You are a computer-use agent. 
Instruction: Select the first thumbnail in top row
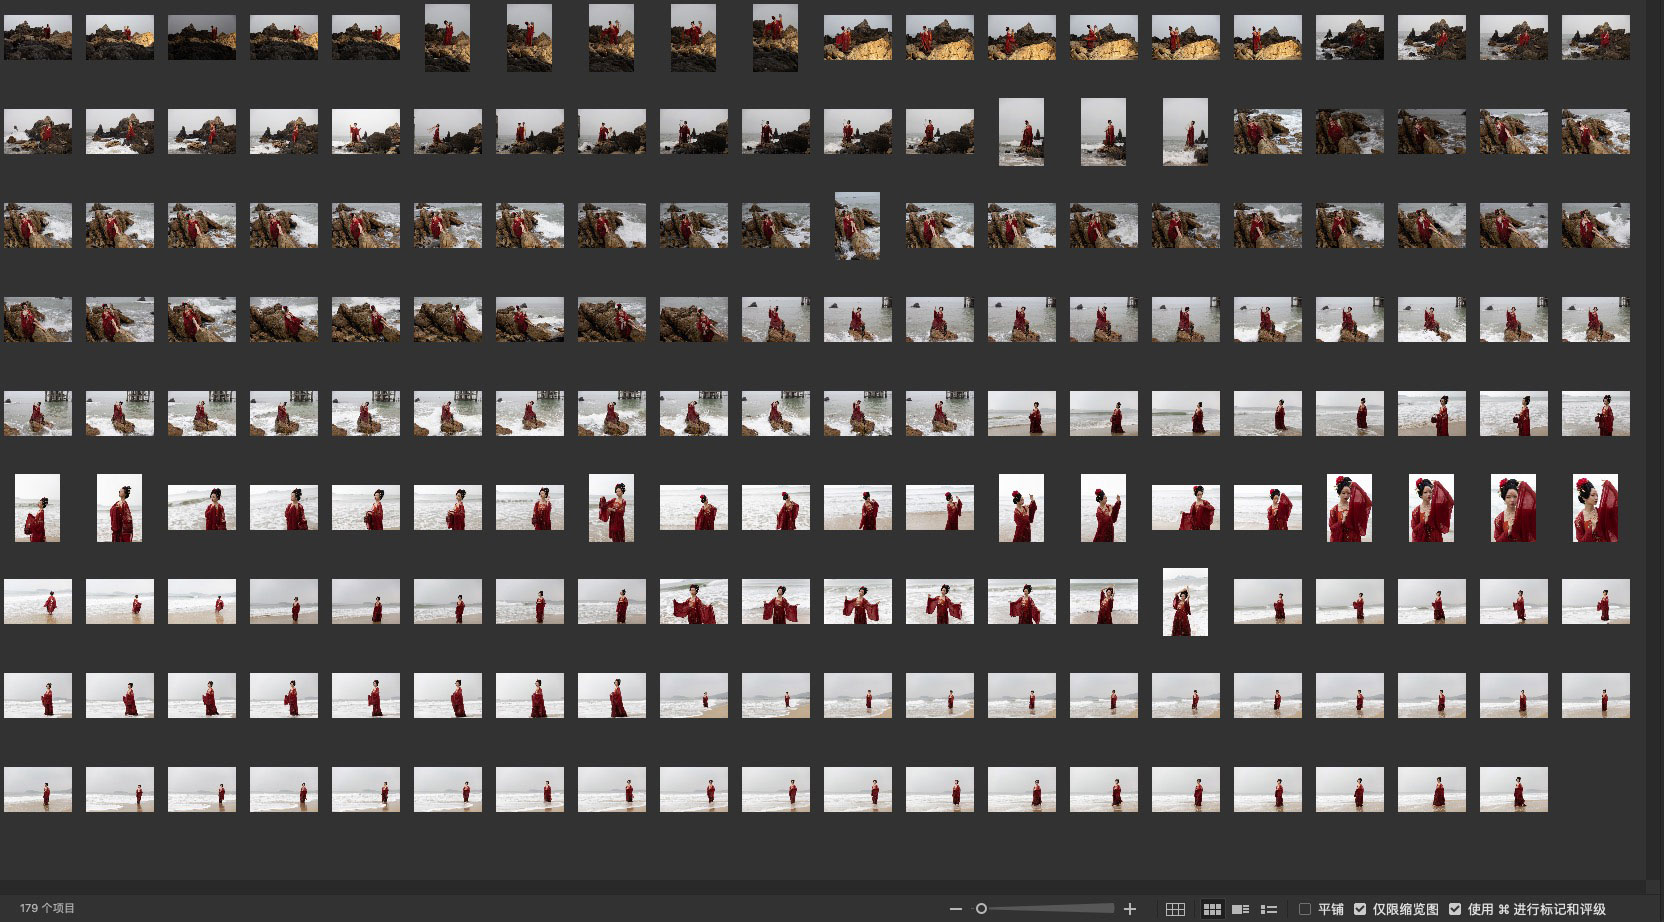click(38, 38)
